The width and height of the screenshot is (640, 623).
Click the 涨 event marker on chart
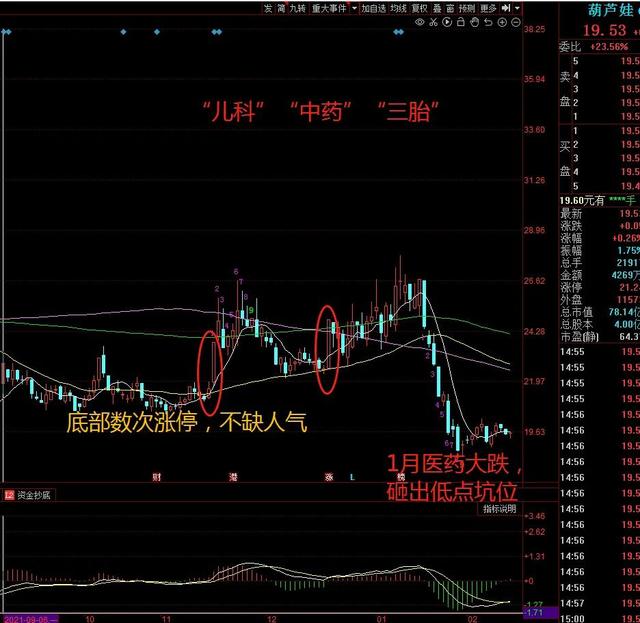329,477
